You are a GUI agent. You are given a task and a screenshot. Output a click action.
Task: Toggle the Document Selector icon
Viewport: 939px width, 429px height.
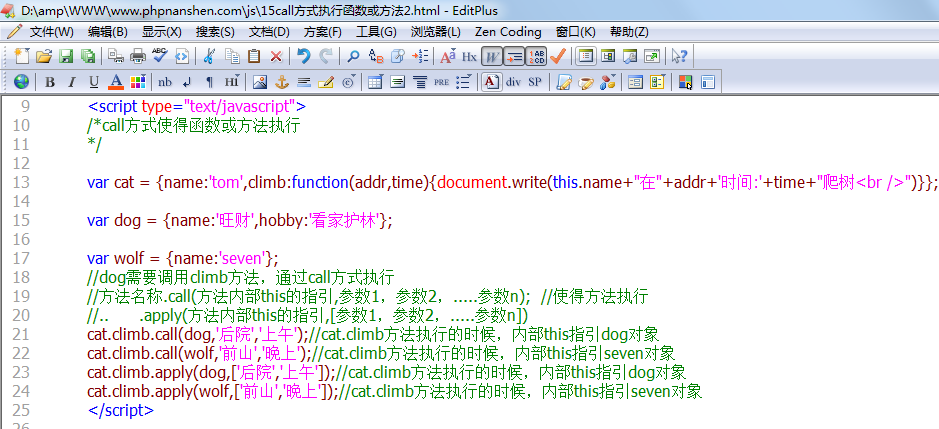pos(586,56)
